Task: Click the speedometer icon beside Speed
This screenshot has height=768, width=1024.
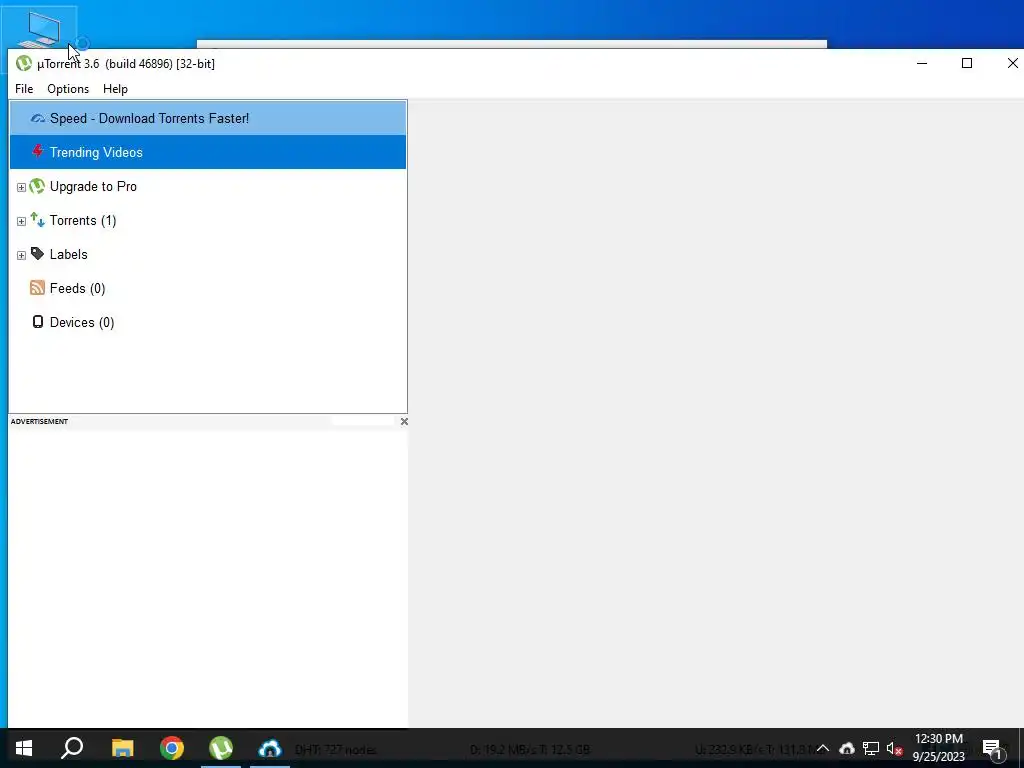Action: 38,118
